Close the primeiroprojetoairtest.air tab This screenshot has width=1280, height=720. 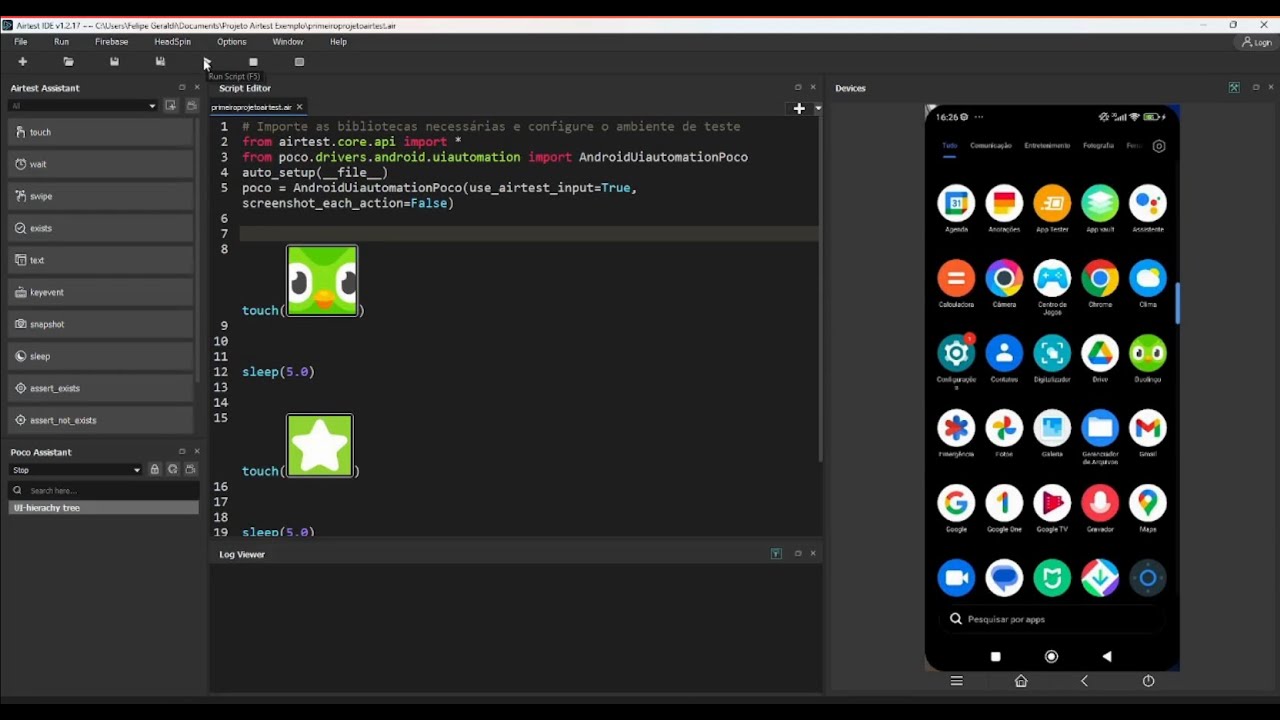299,107
